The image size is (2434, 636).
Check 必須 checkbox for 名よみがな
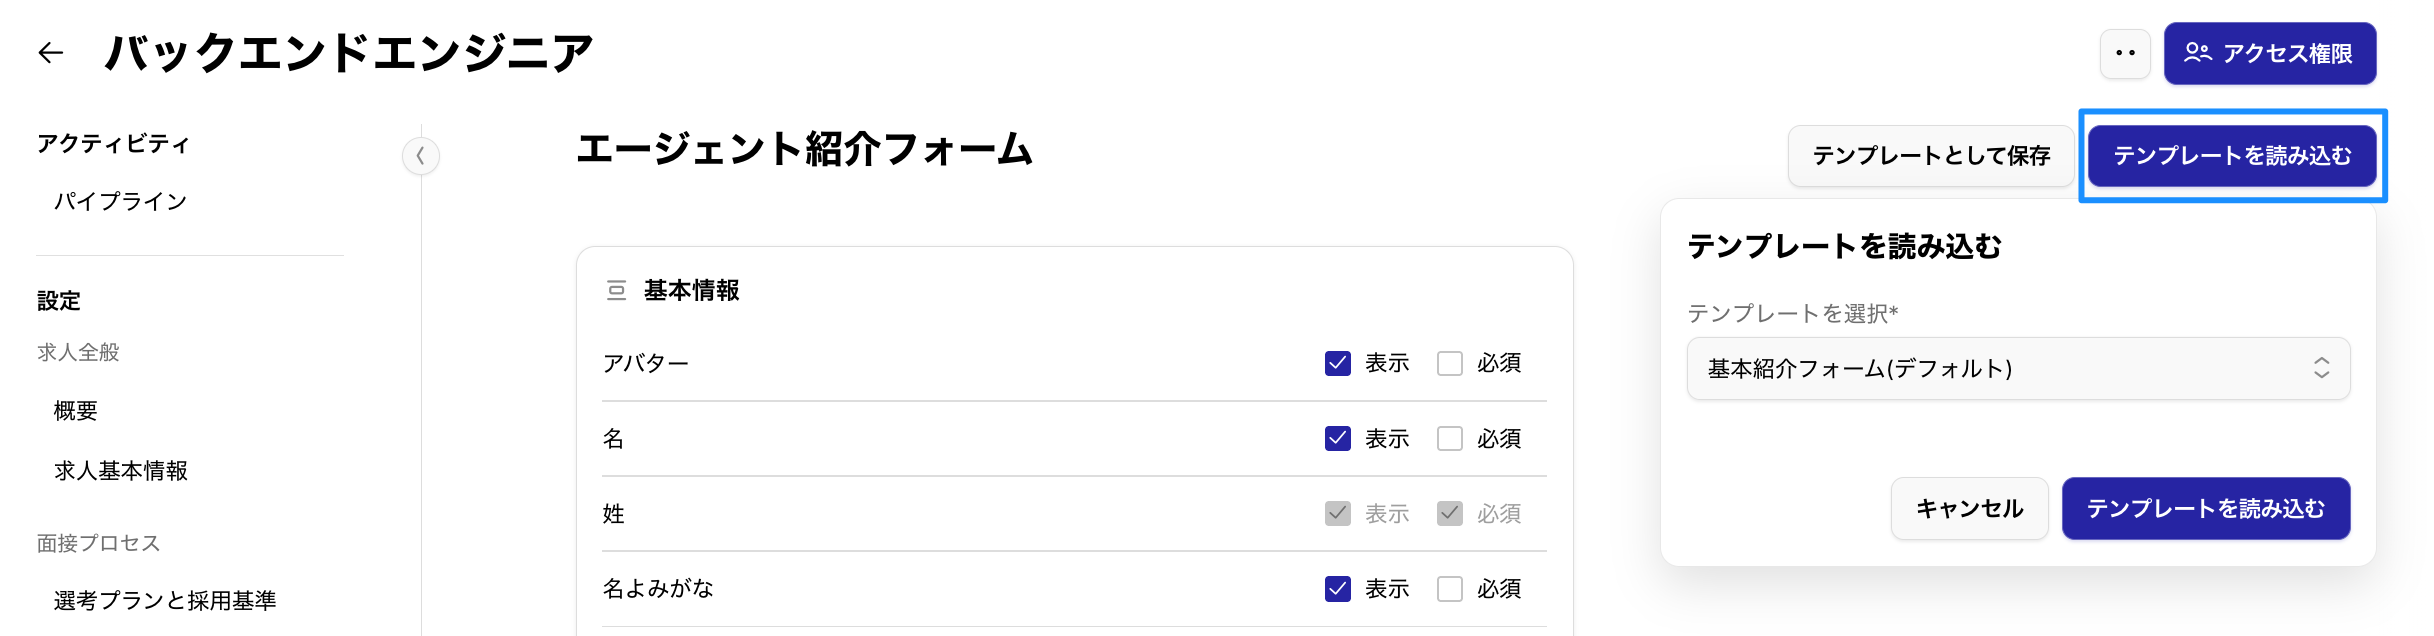click(1449, 589)
